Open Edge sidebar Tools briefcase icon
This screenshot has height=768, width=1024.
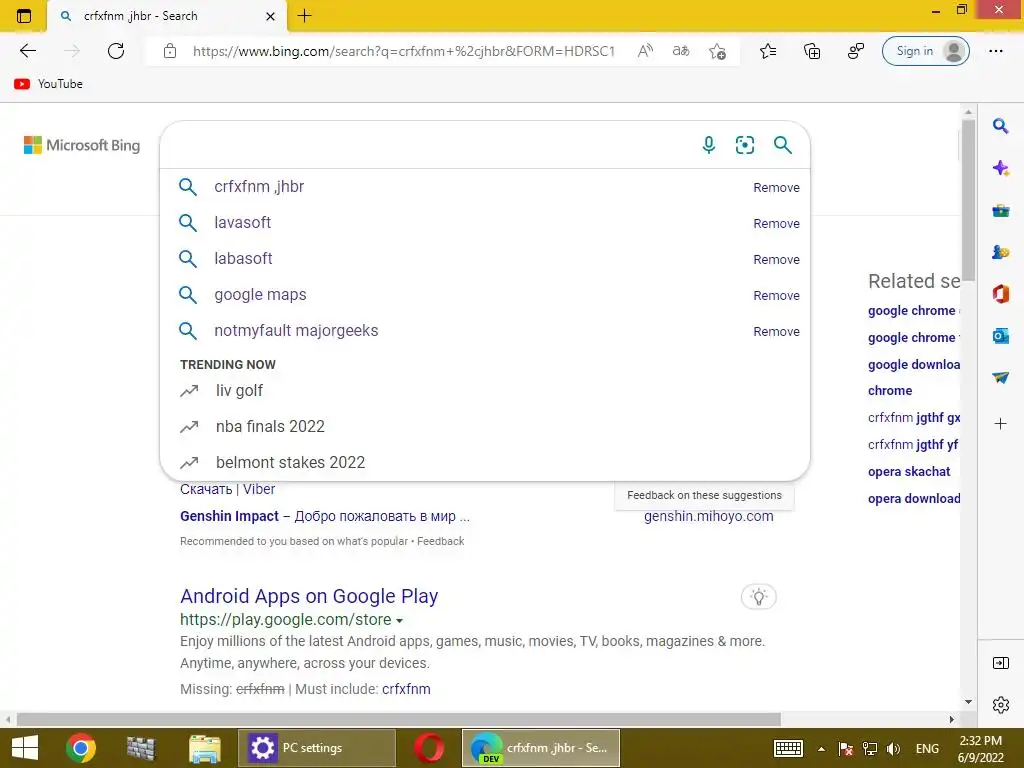[1000, 210]
